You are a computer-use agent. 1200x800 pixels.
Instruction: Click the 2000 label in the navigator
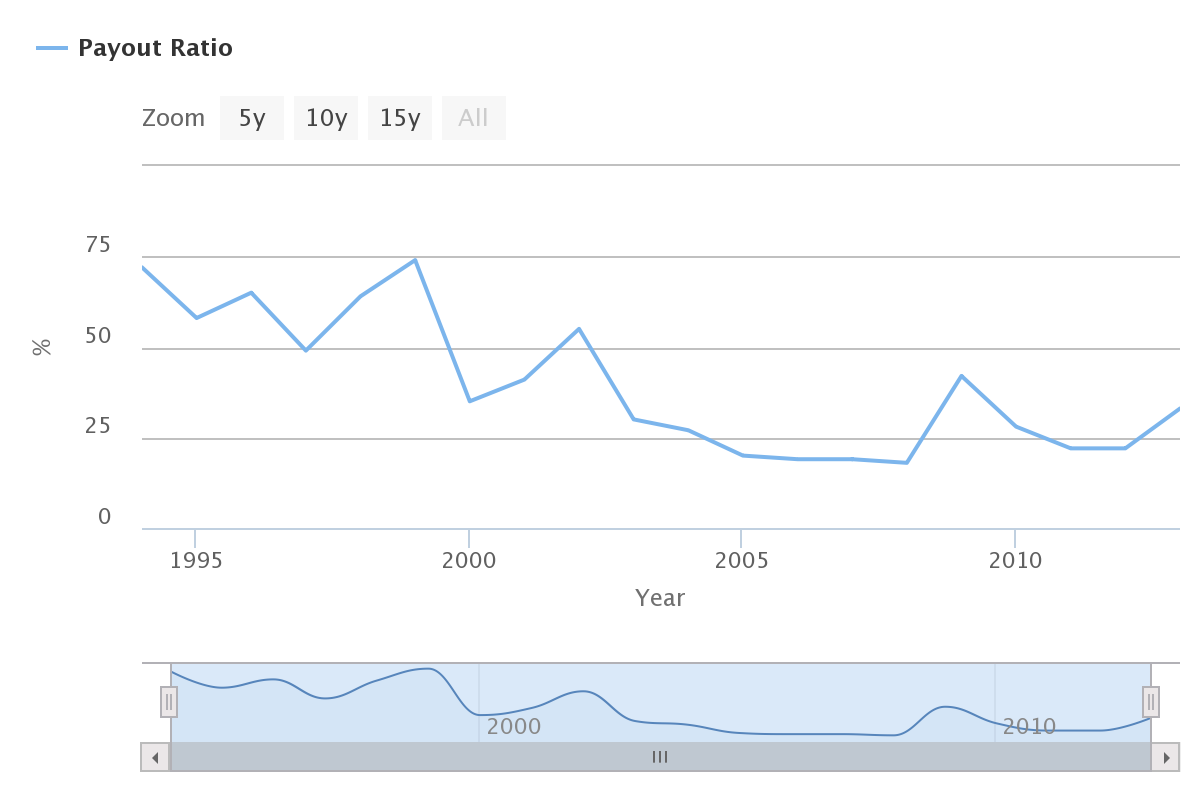(514, 727)
